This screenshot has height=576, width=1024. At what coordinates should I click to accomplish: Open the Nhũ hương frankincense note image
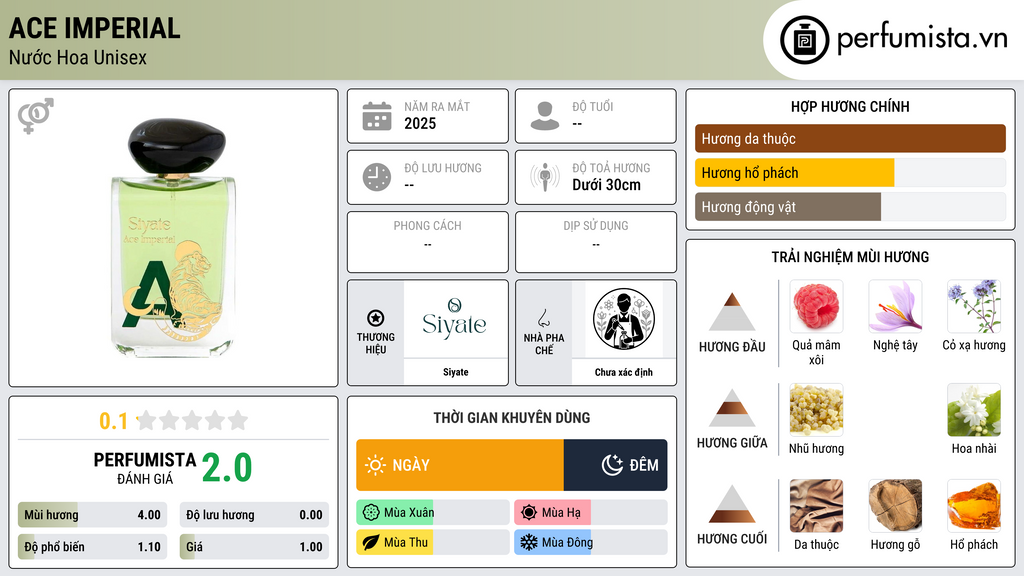pyautogui.click(x=816, y=409)
